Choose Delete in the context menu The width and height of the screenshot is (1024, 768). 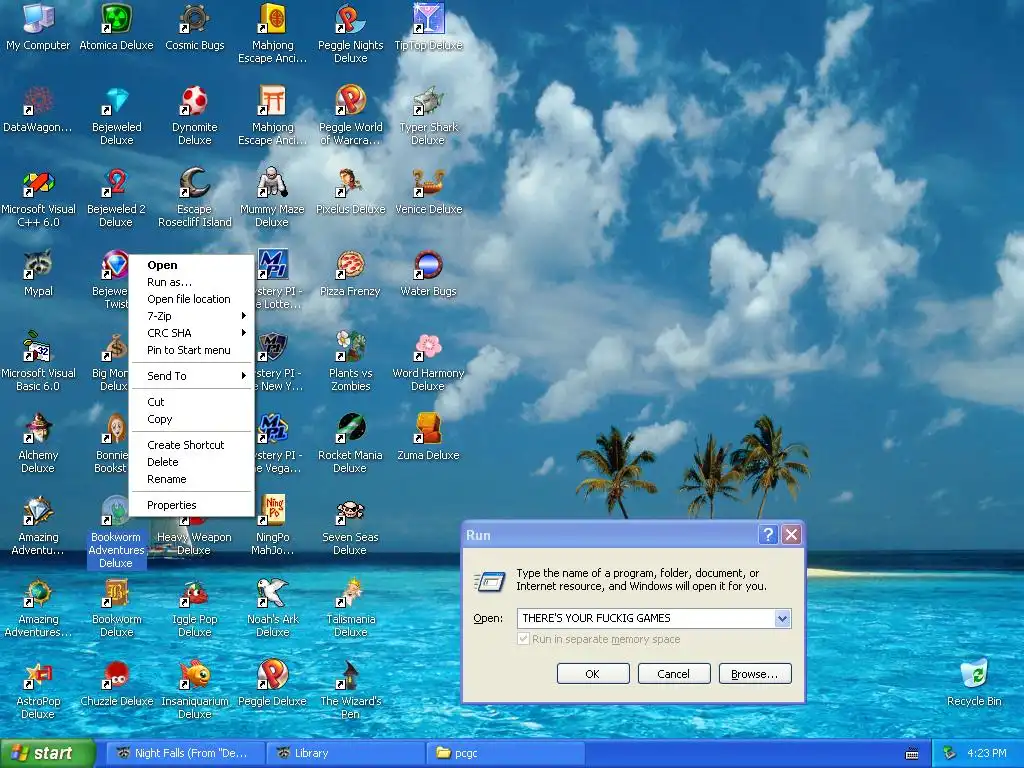(191, 462)
